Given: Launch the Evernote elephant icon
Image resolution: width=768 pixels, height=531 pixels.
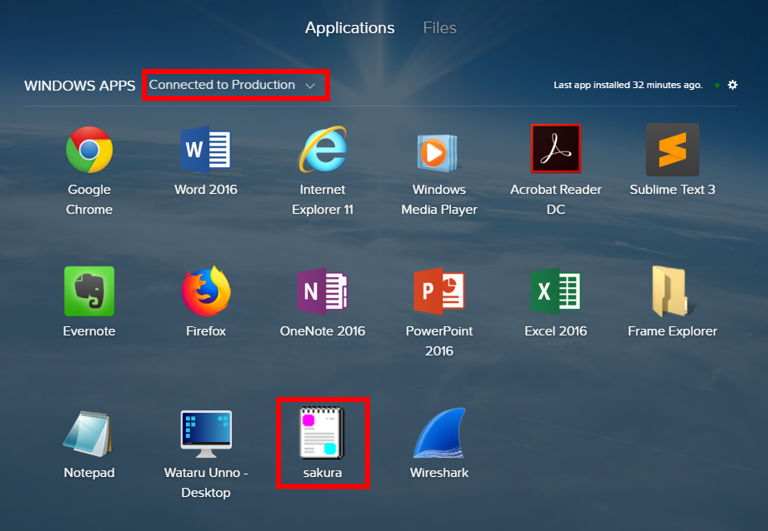Looking at the screenshot, I should coord(89,291).
